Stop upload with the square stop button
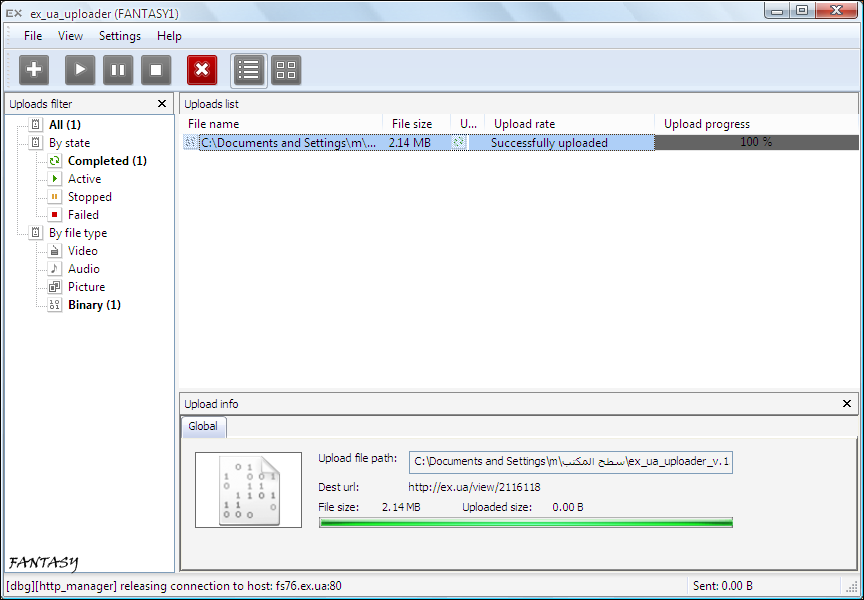This screenshot has height=600, width=864. [156, 70]
